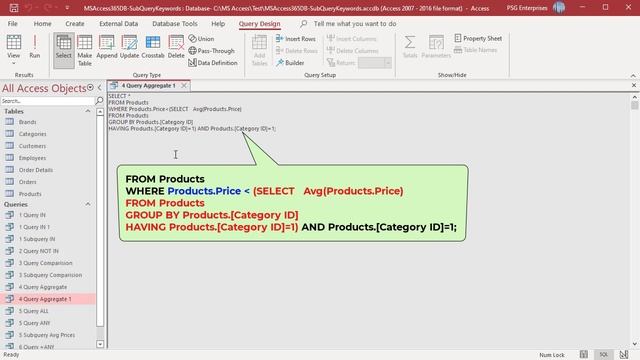Open All Access Objects dropdown menu
The height and width of the screenshot is (360, 640).
click(x=90, y=88)
